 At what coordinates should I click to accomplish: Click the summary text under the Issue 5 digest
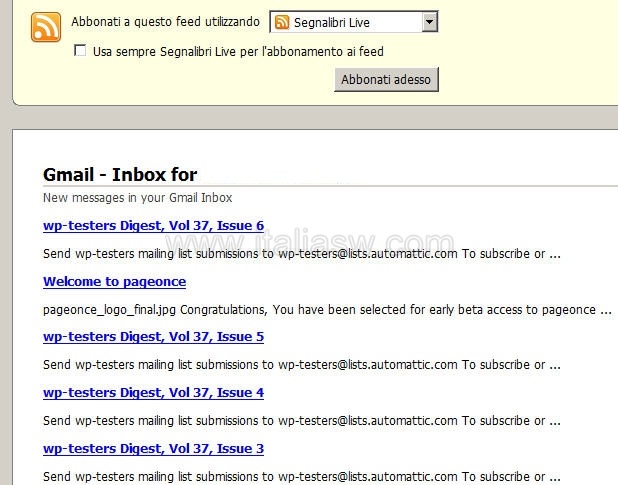point(302,365)
